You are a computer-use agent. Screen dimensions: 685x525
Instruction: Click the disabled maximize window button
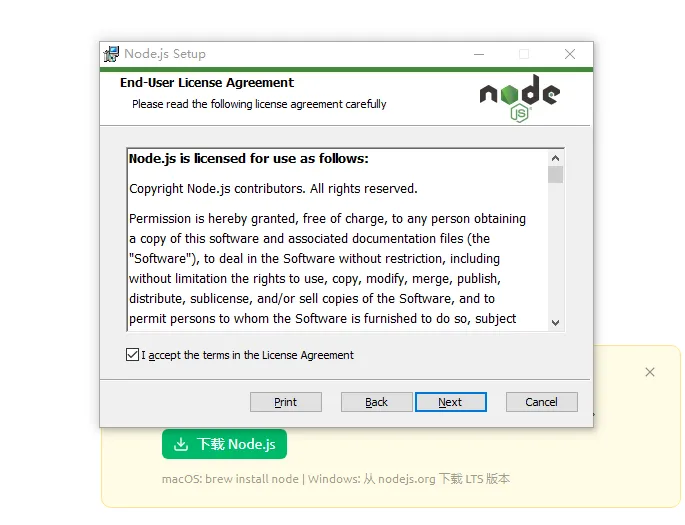pyautogui.click(x=524, y=54)
